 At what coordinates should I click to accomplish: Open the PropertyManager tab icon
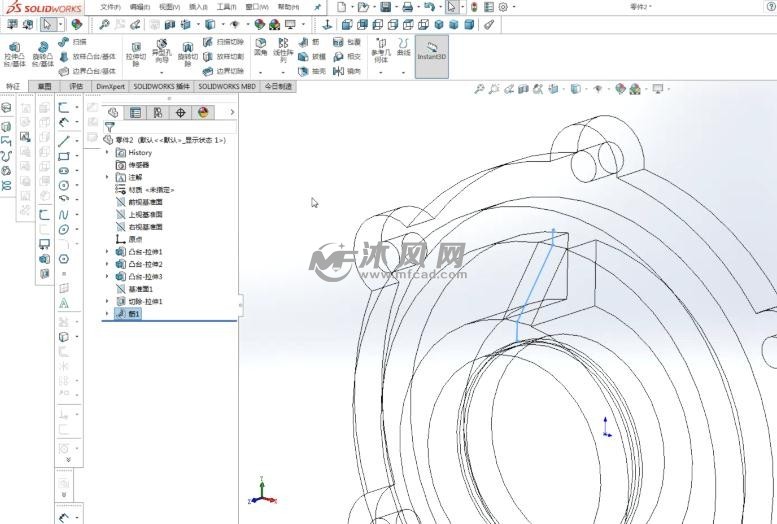coord(136,113)
